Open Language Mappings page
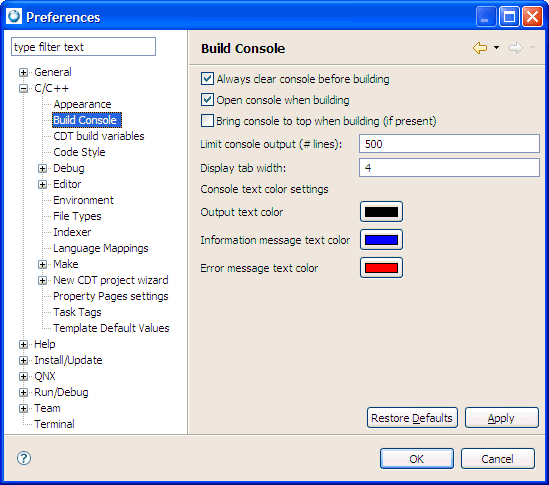549x485 pixels. point(101,248)
